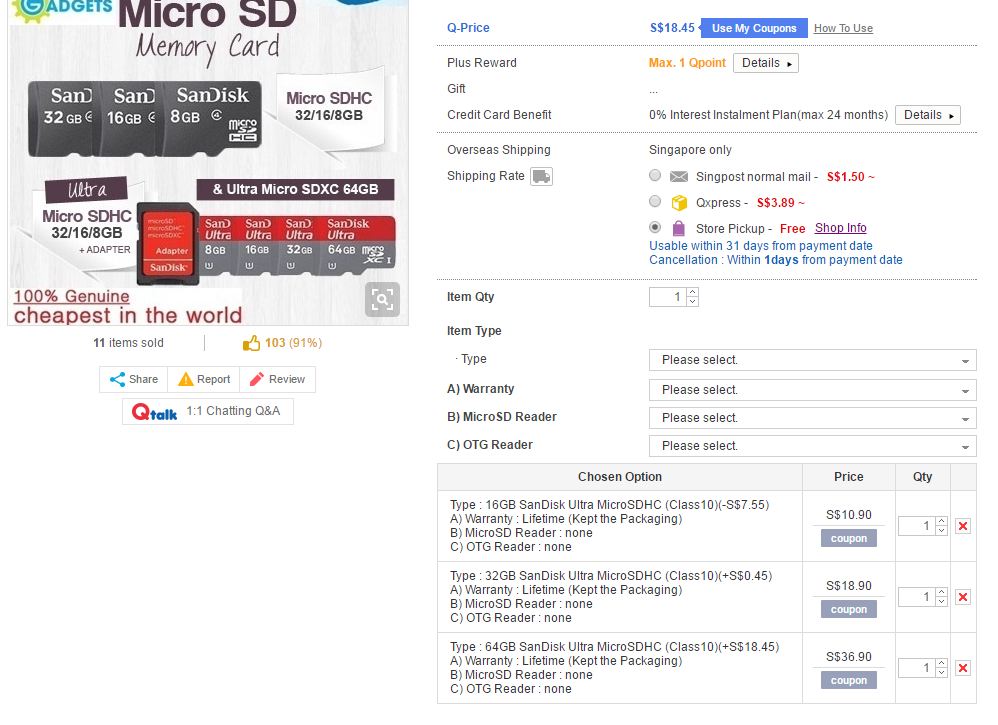Click the Review pencil icon
This screenshot has width=998, height=725.
[257, 379]
